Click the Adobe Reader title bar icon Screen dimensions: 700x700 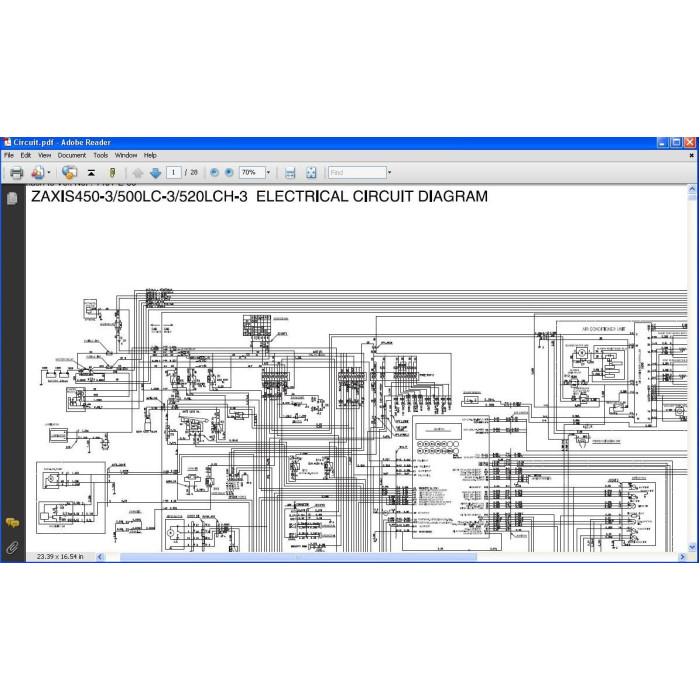point(7,142)
